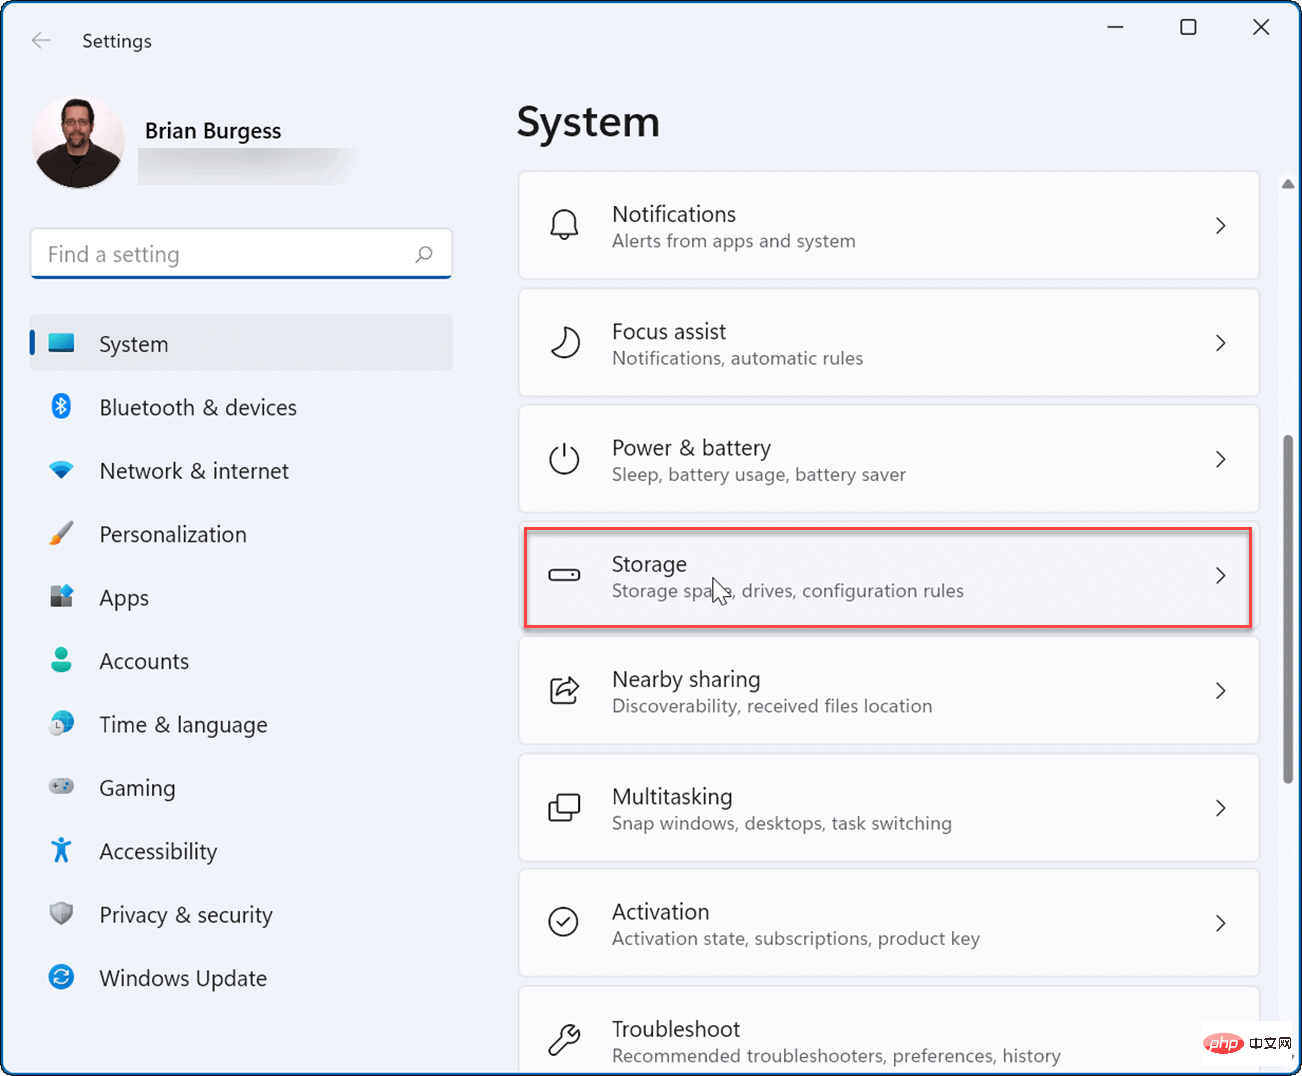The width and height of the screenshot is (1302, 1076).
Task: Expand Notifications with its chevron
Action: pos(1220,226)
